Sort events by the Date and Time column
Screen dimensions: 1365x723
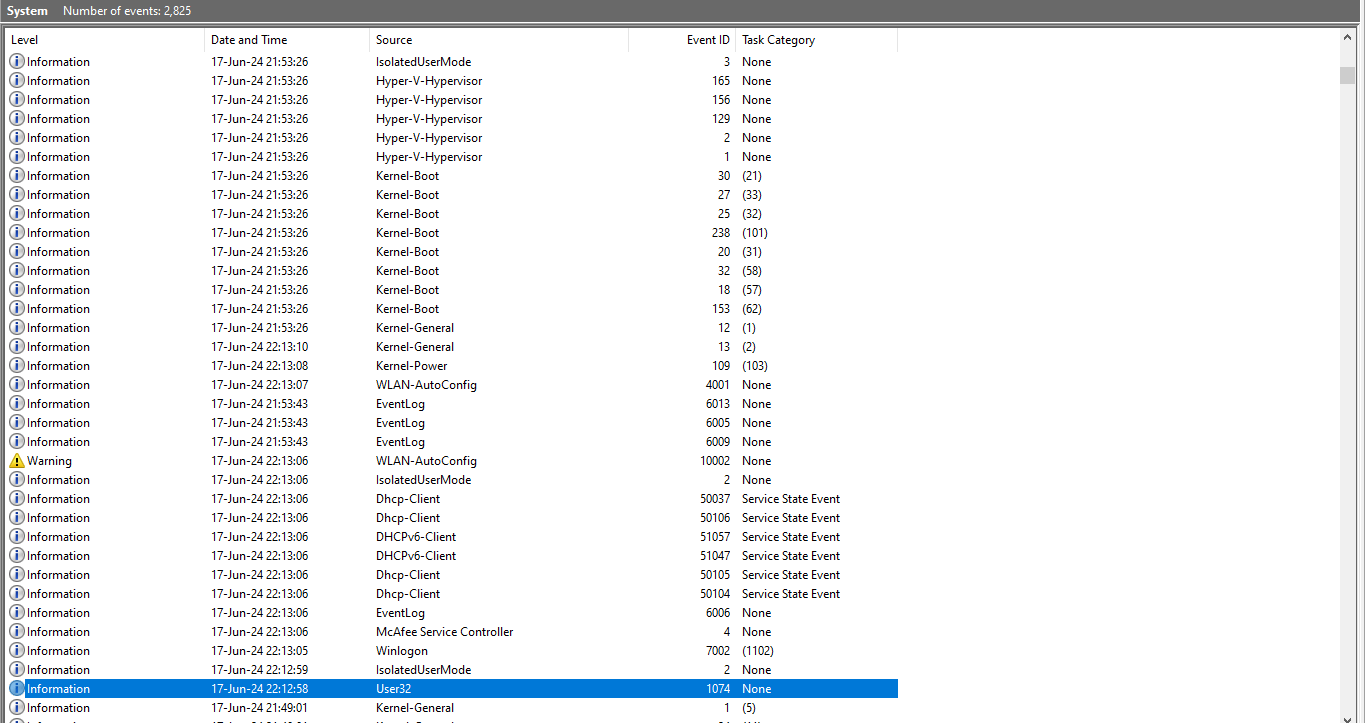[287, 40]
